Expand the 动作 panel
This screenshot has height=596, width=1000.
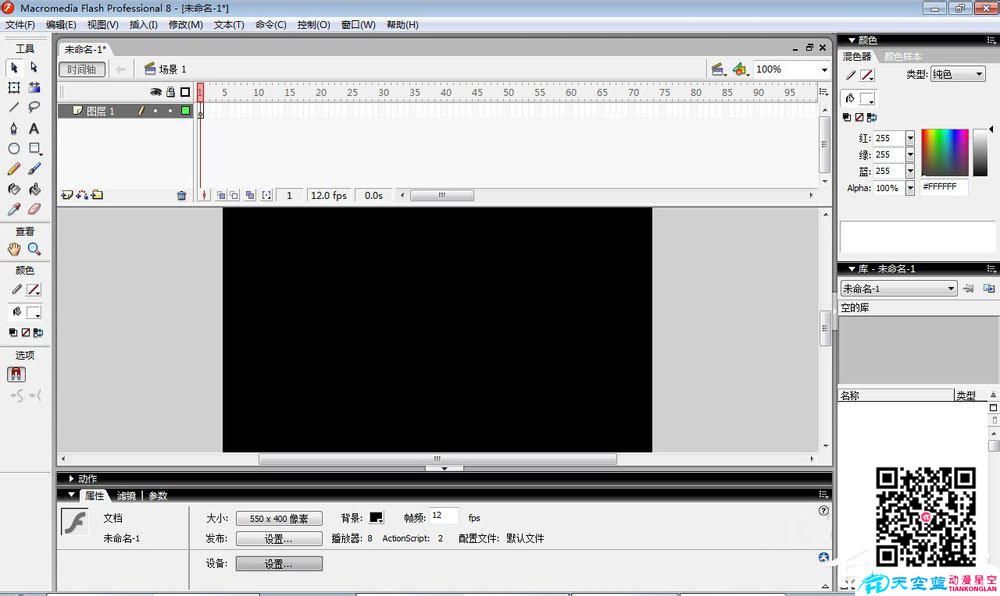pos(71,479)
